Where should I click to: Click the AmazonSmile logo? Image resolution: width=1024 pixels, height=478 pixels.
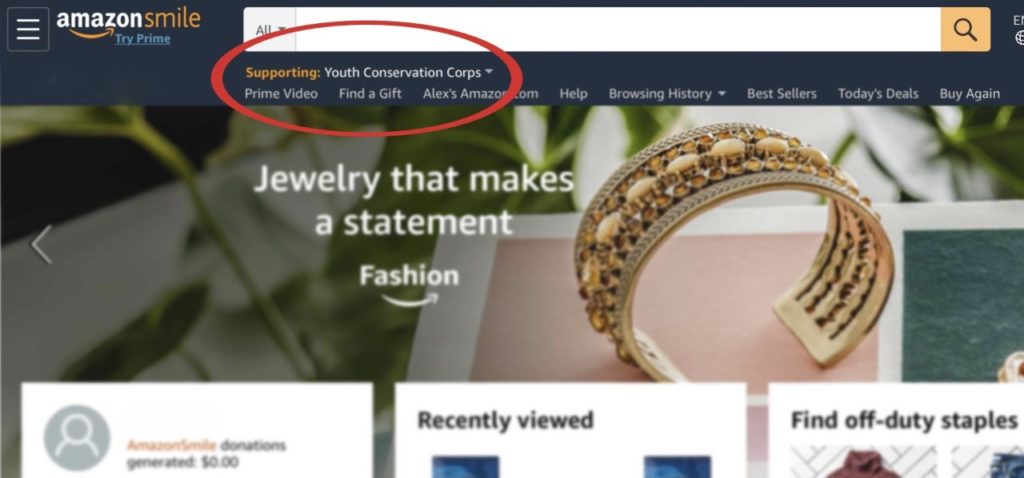(x=128, y=22)
